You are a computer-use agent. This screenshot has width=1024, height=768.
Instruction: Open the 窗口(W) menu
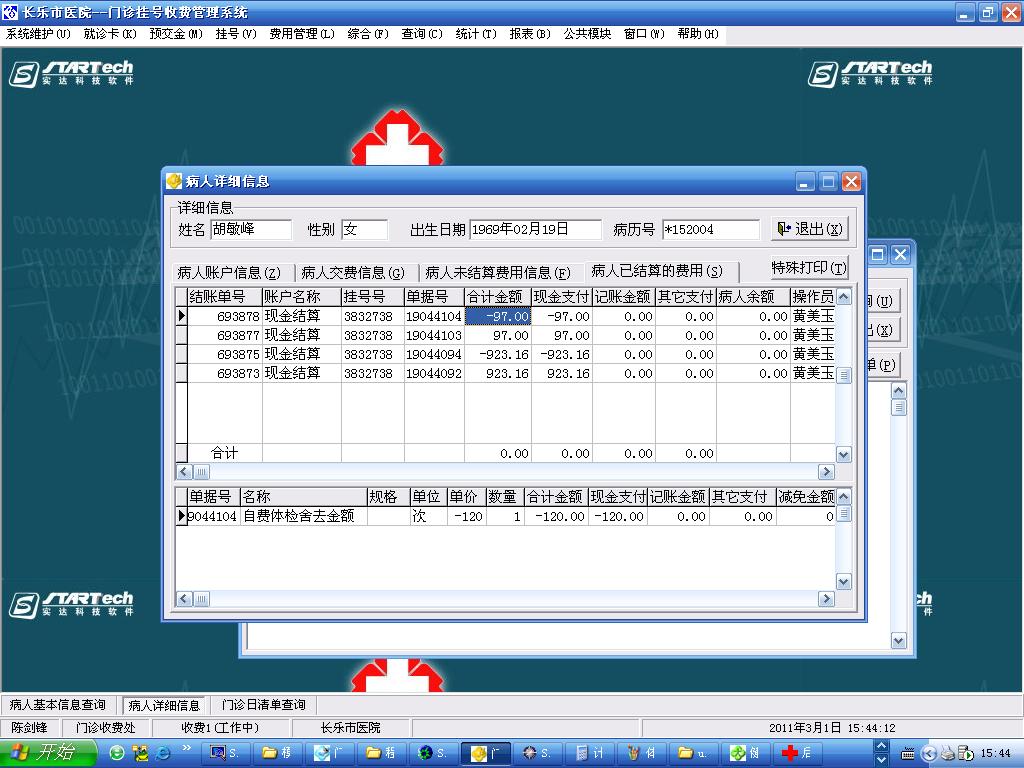644,33
